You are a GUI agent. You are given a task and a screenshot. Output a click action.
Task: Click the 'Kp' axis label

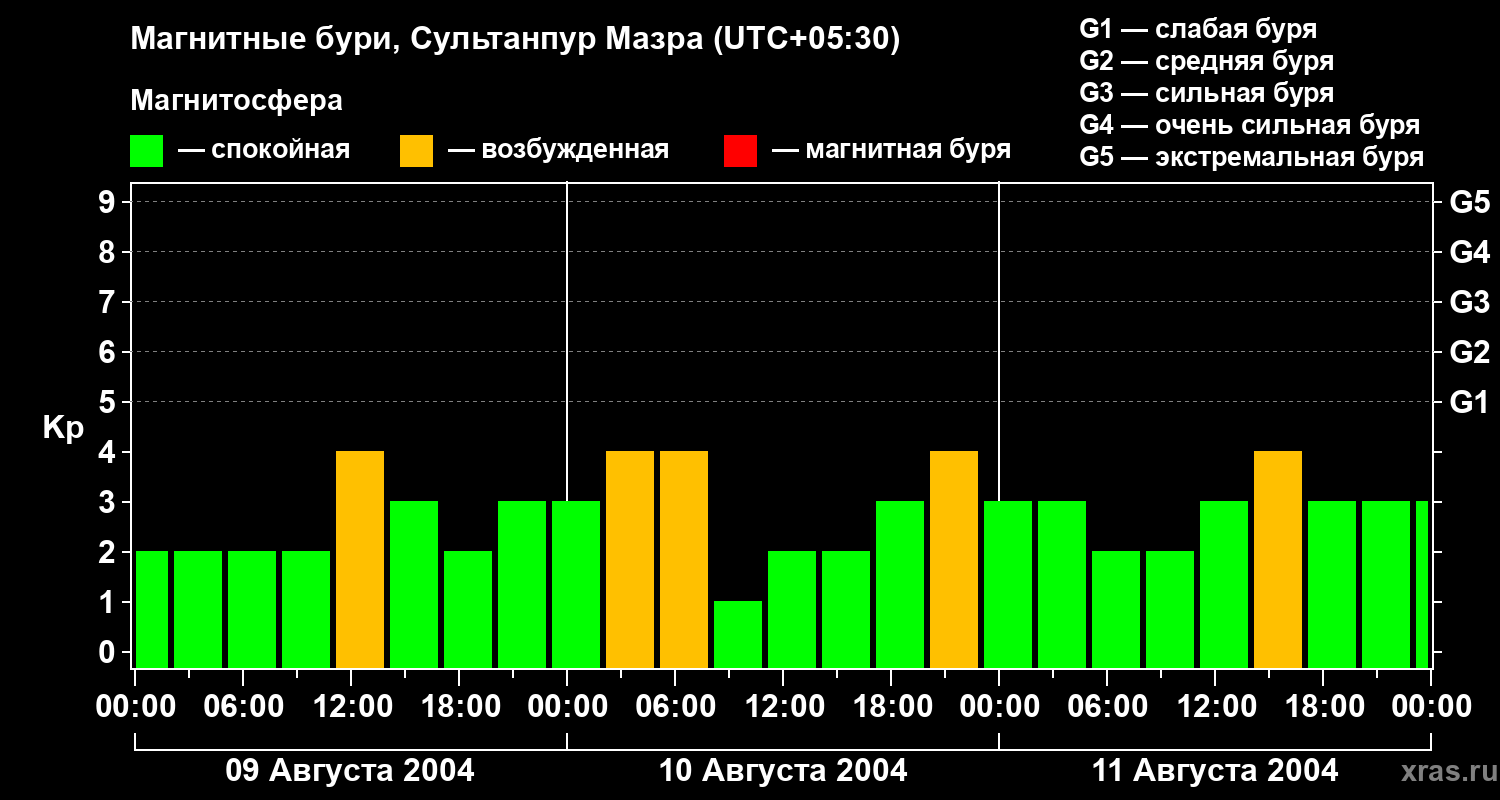pyautogui.click(x=63, y=429)
